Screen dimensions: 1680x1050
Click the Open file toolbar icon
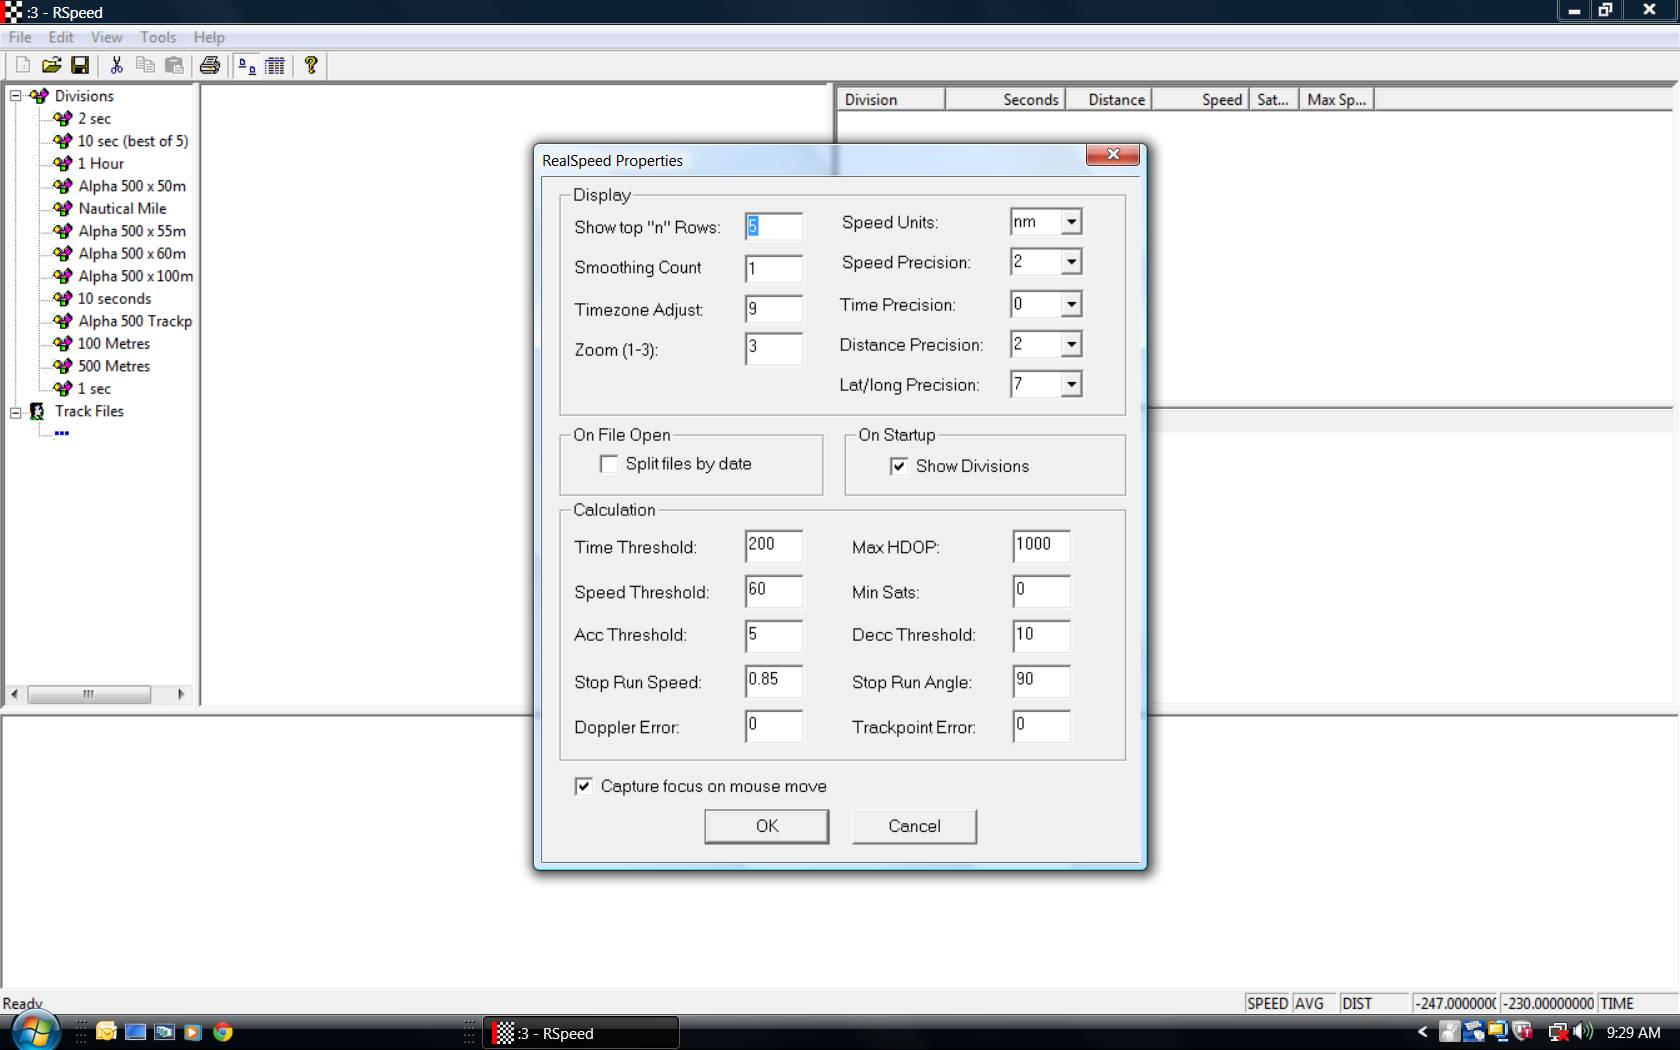(51, 66)
